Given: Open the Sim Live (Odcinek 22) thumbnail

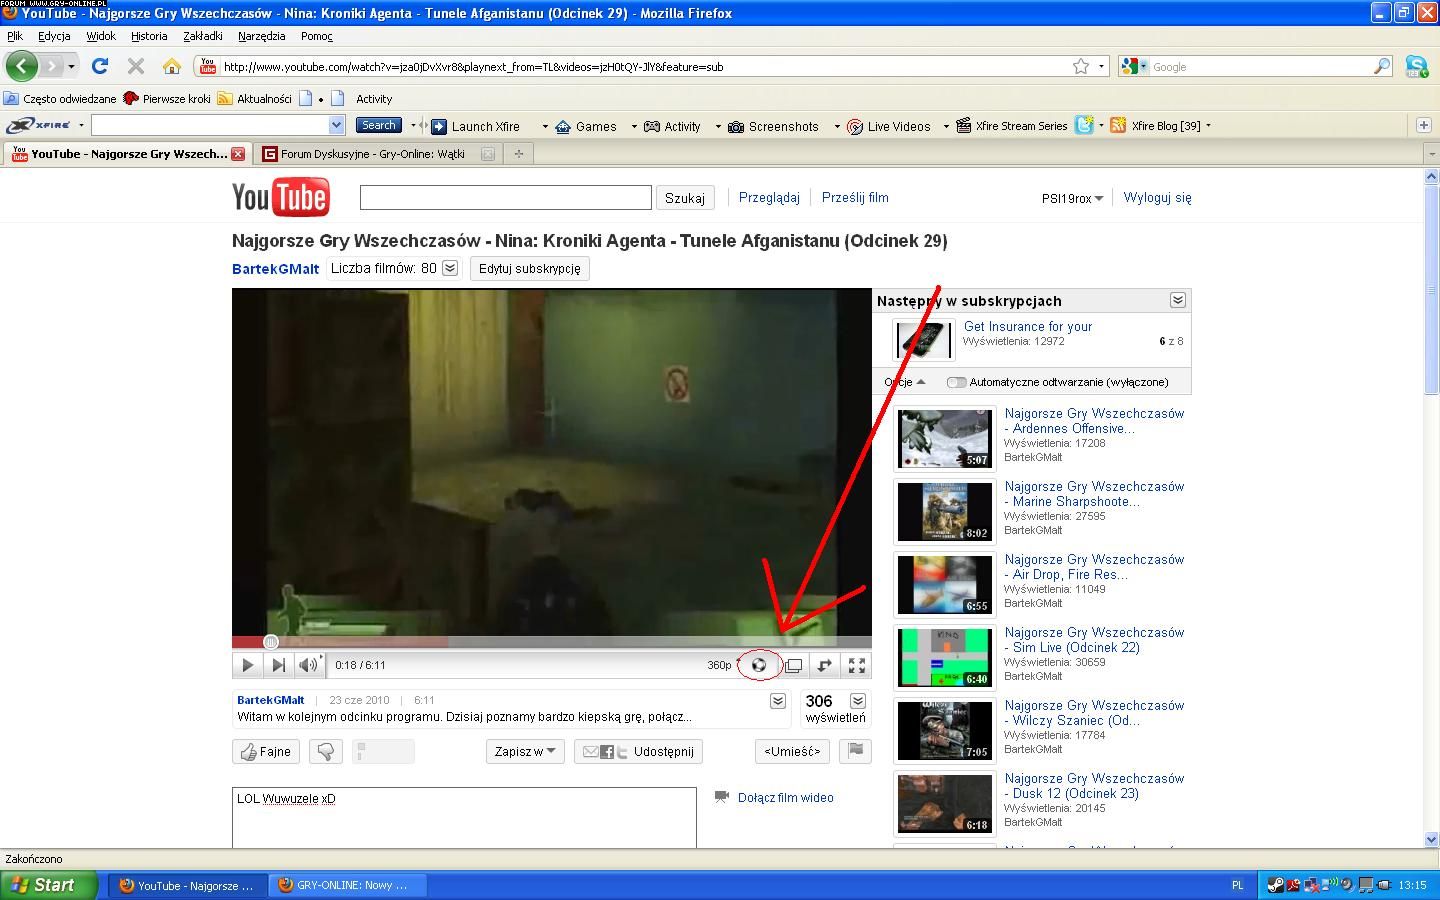Looking at the screenshot, I should (944, 657).
